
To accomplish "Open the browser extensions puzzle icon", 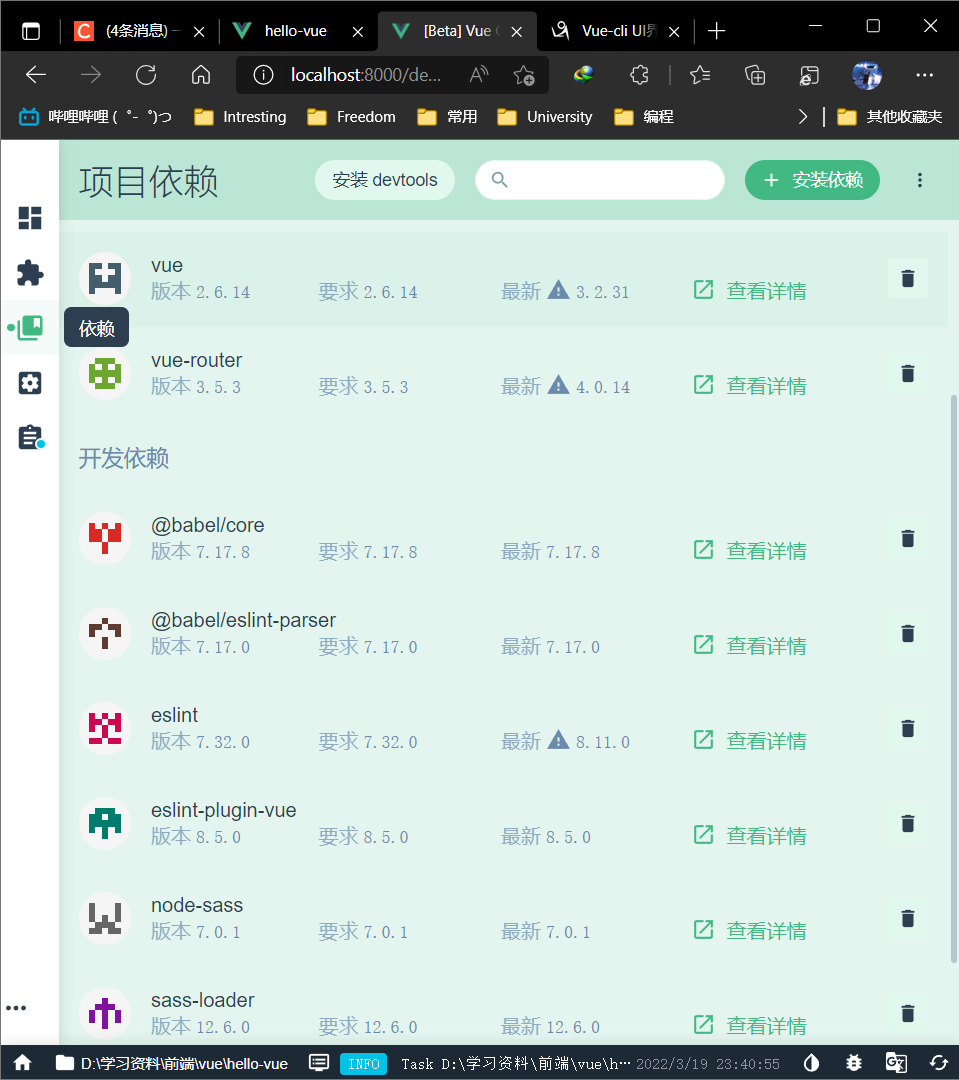I will tap(639, 75).
